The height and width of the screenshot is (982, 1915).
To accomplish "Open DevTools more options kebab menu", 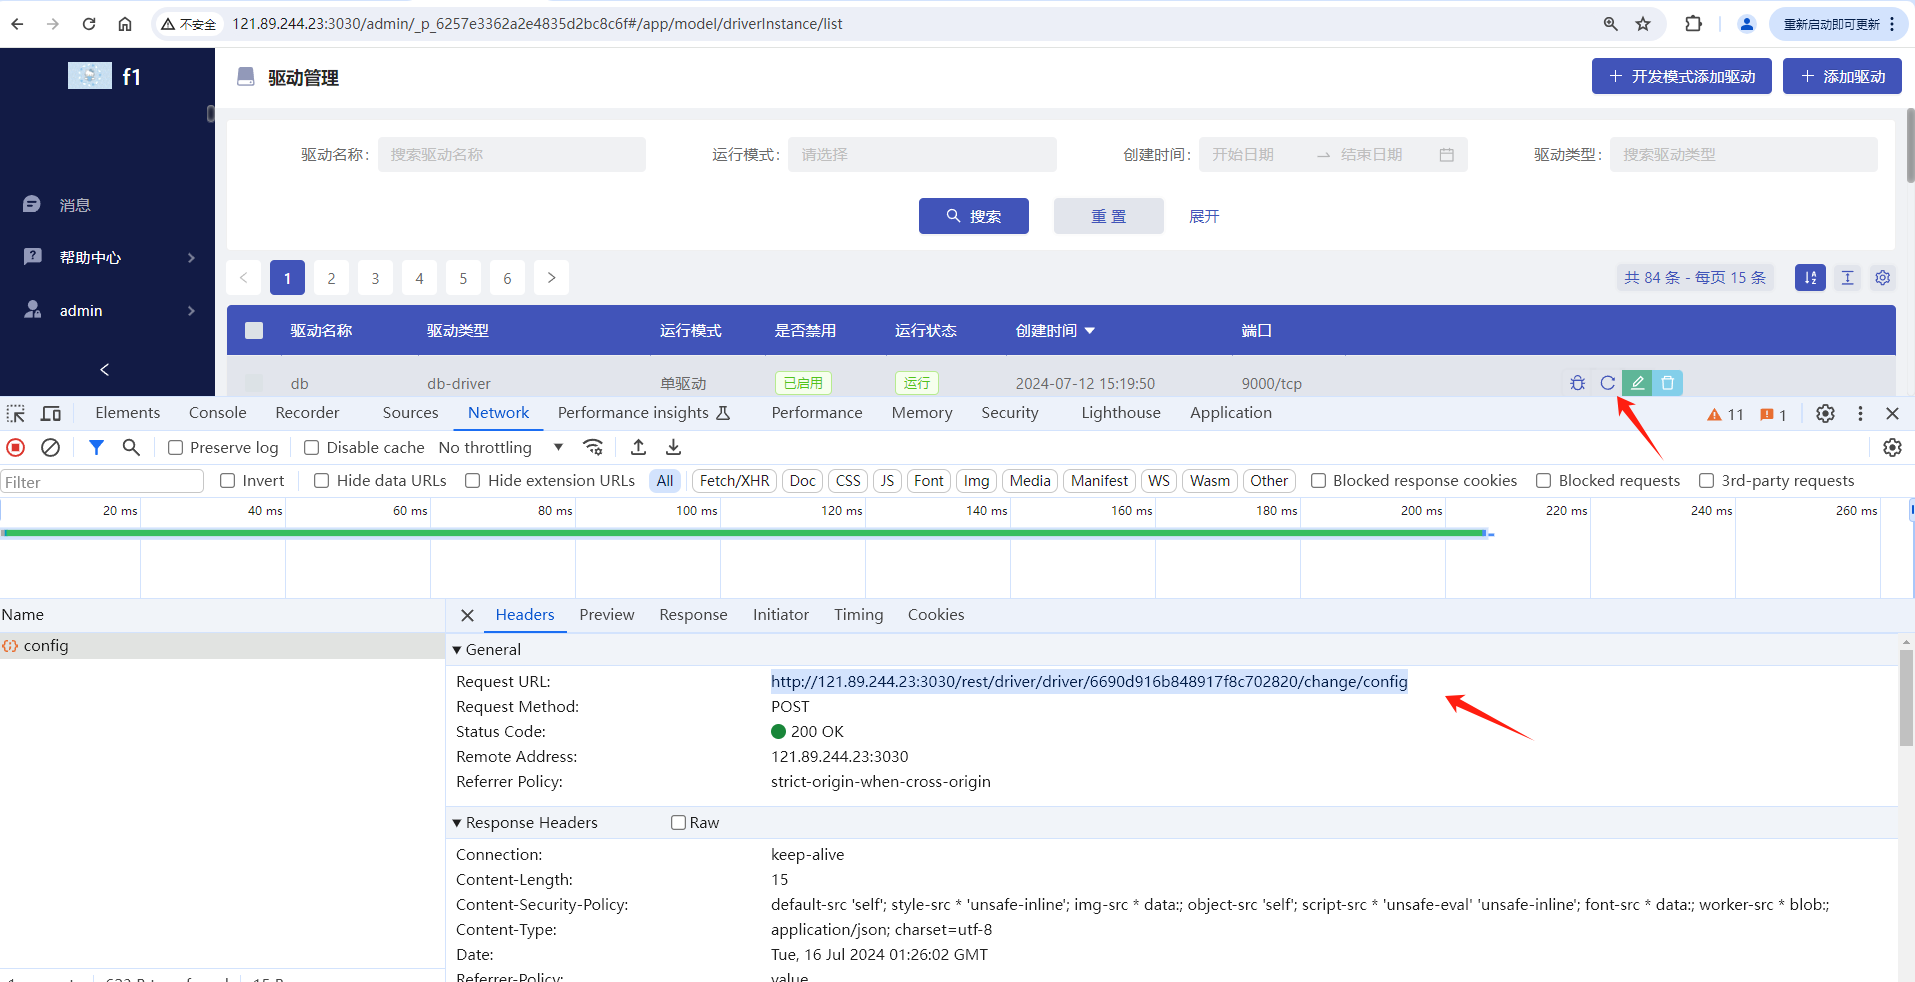I will (x=1860, y=413).
